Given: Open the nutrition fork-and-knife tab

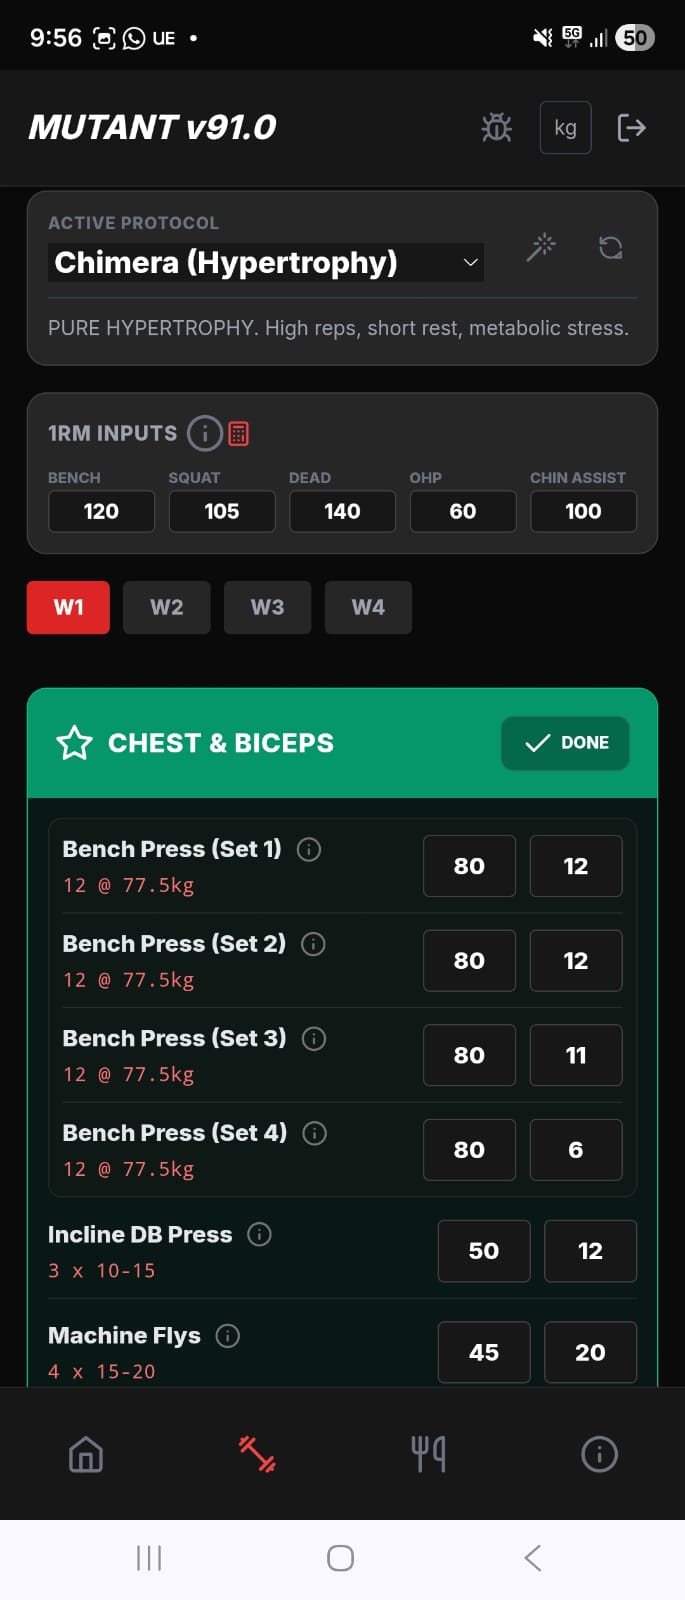Looking at the screenshot, I should pos(428,1454).
